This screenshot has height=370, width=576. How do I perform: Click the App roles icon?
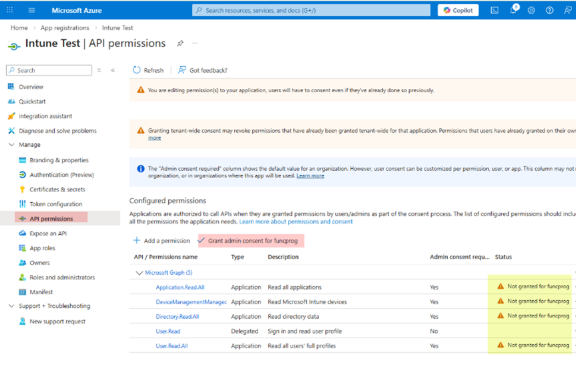(22, 248)
